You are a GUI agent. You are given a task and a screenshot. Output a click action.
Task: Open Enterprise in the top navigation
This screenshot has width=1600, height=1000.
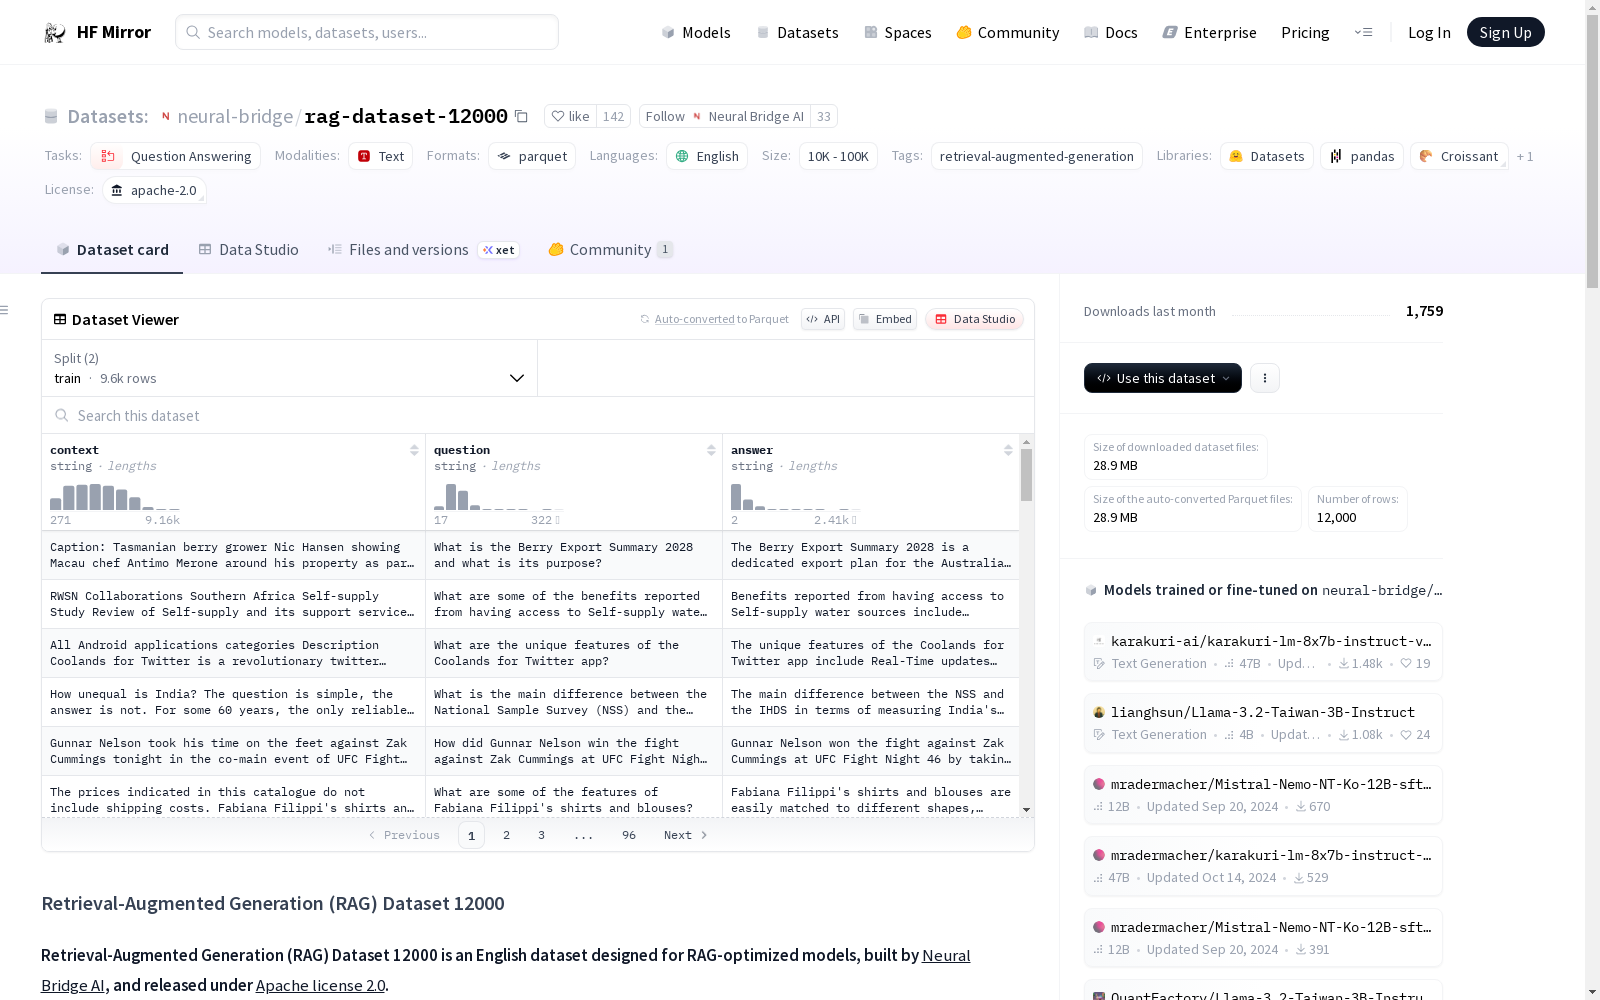tap(1210, 32)
